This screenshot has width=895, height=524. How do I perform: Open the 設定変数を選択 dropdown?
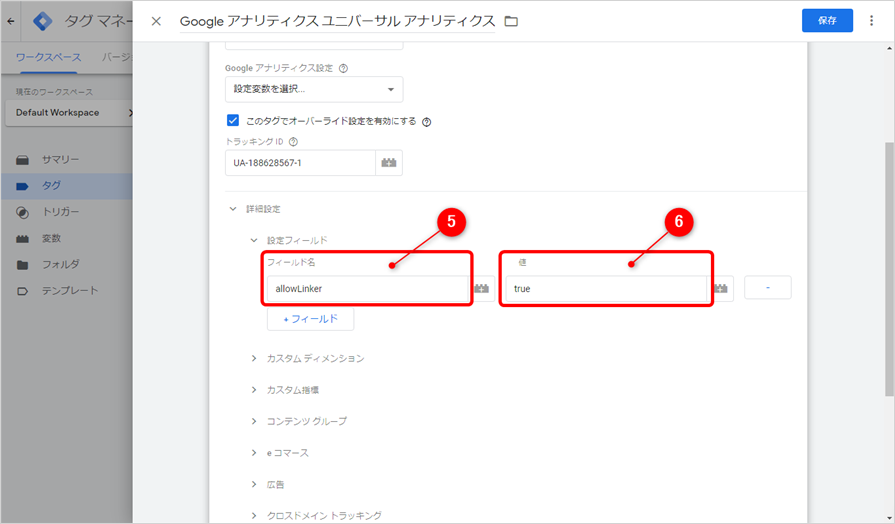(314, 89)
